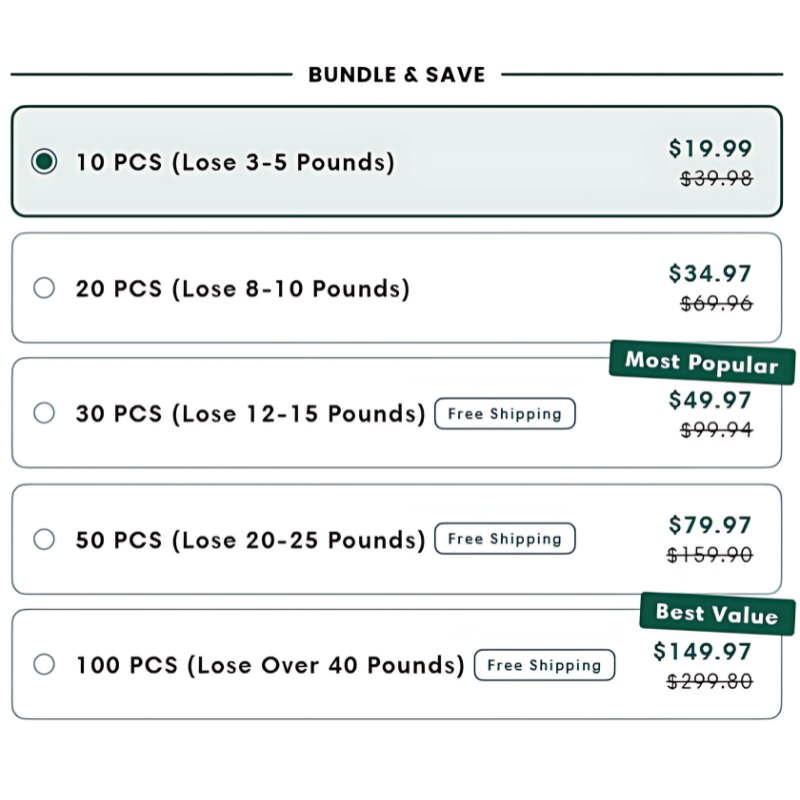Choose the 30 PCS radio option

tap(44, 413)
